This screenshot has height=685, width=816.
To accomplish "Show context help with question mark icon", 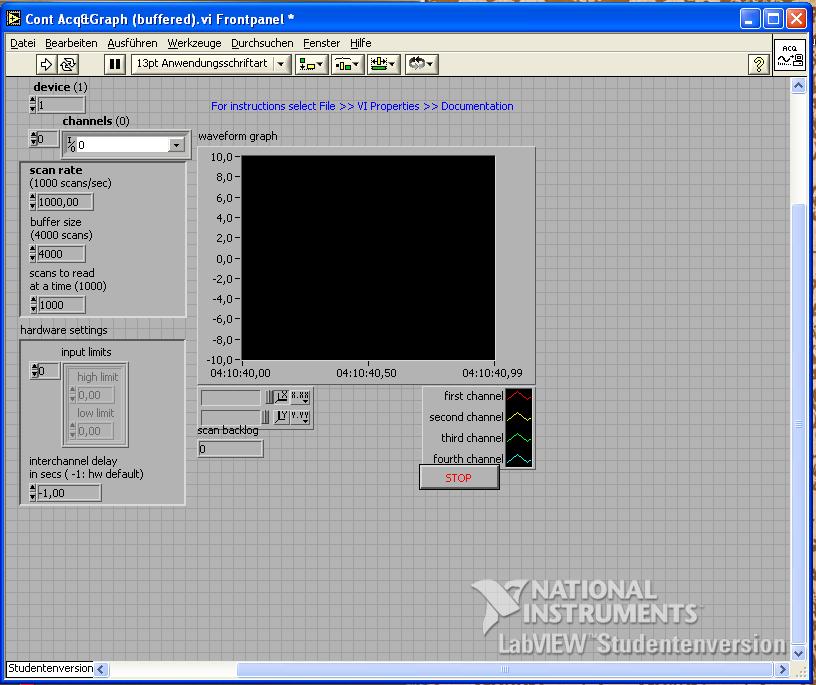I will (x=759, y=65).
